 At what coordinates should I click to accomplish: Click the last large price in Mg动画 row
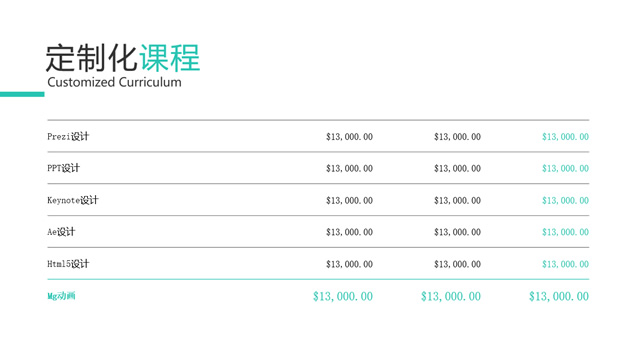tap(559, 297)
